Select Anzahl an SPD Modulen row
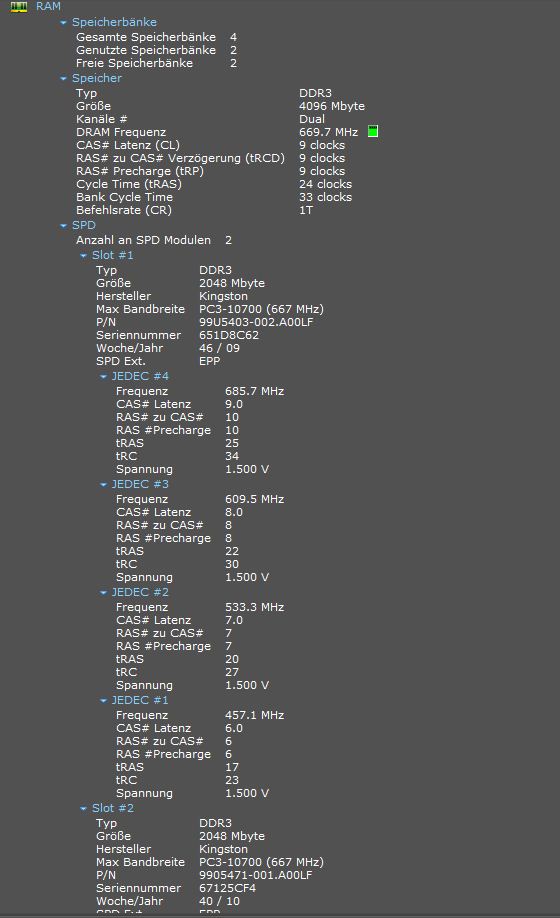This screenshot has width=560, height=918. [x=154, y=240]
